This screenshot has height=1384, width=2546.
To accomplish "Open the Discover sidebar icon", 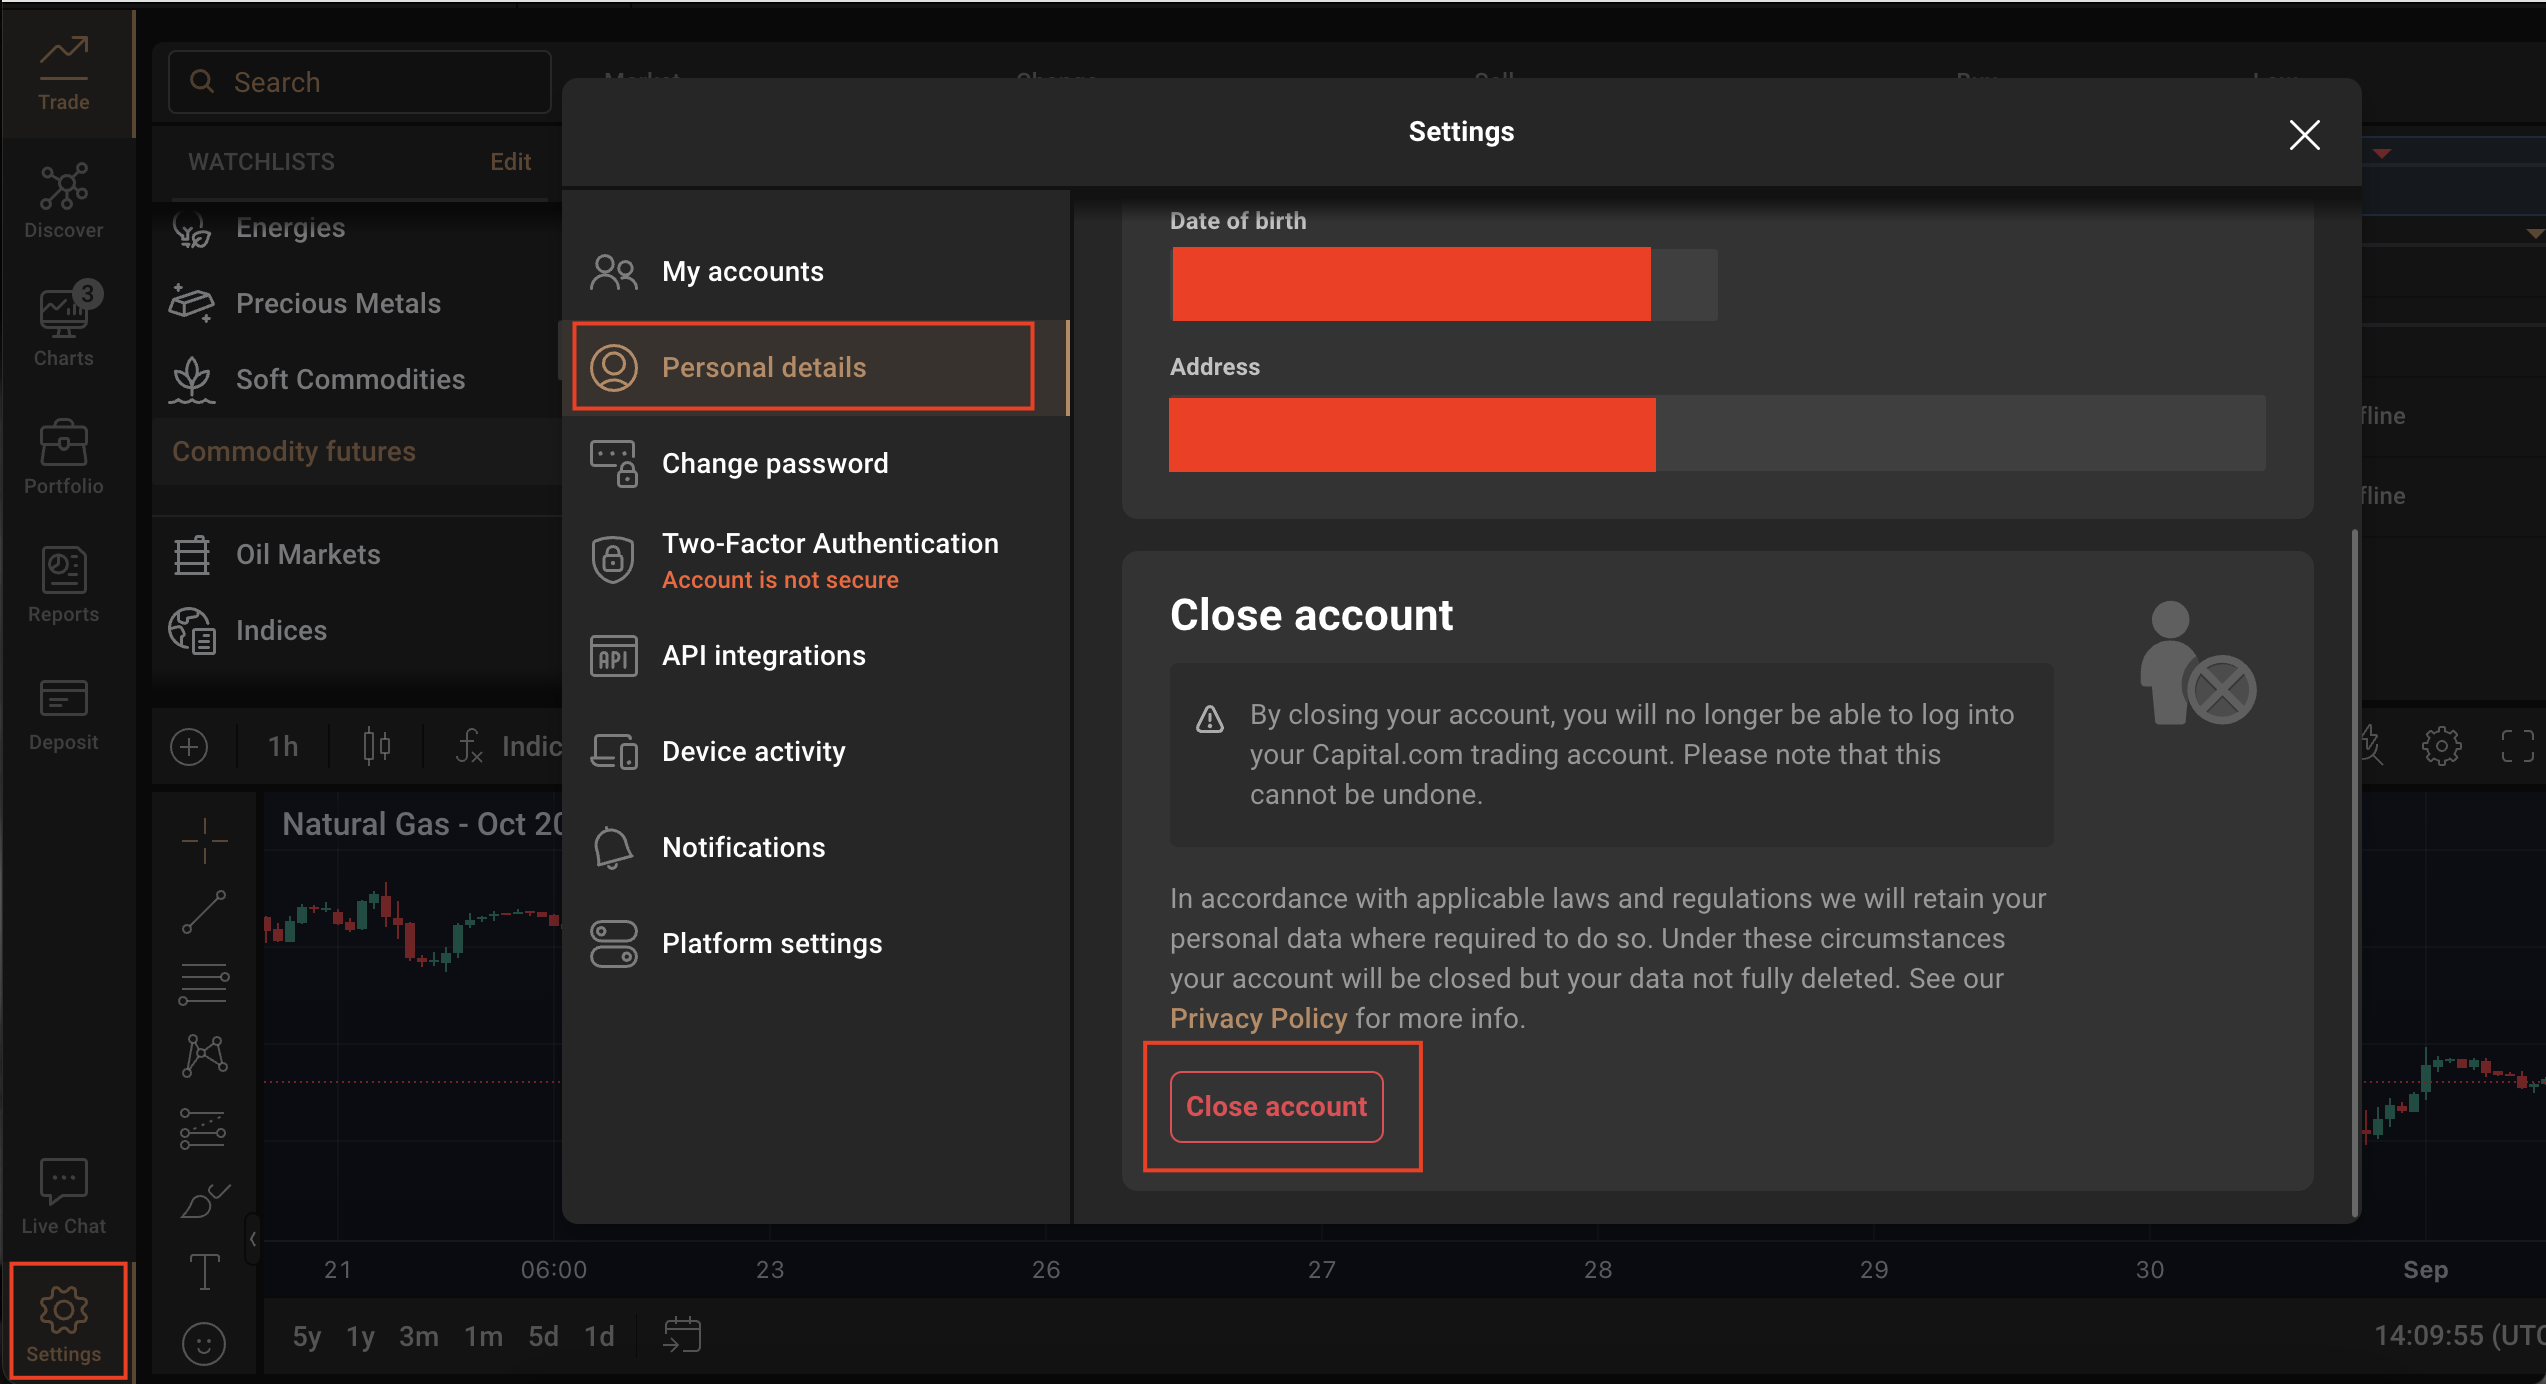I will pos(64,202).
